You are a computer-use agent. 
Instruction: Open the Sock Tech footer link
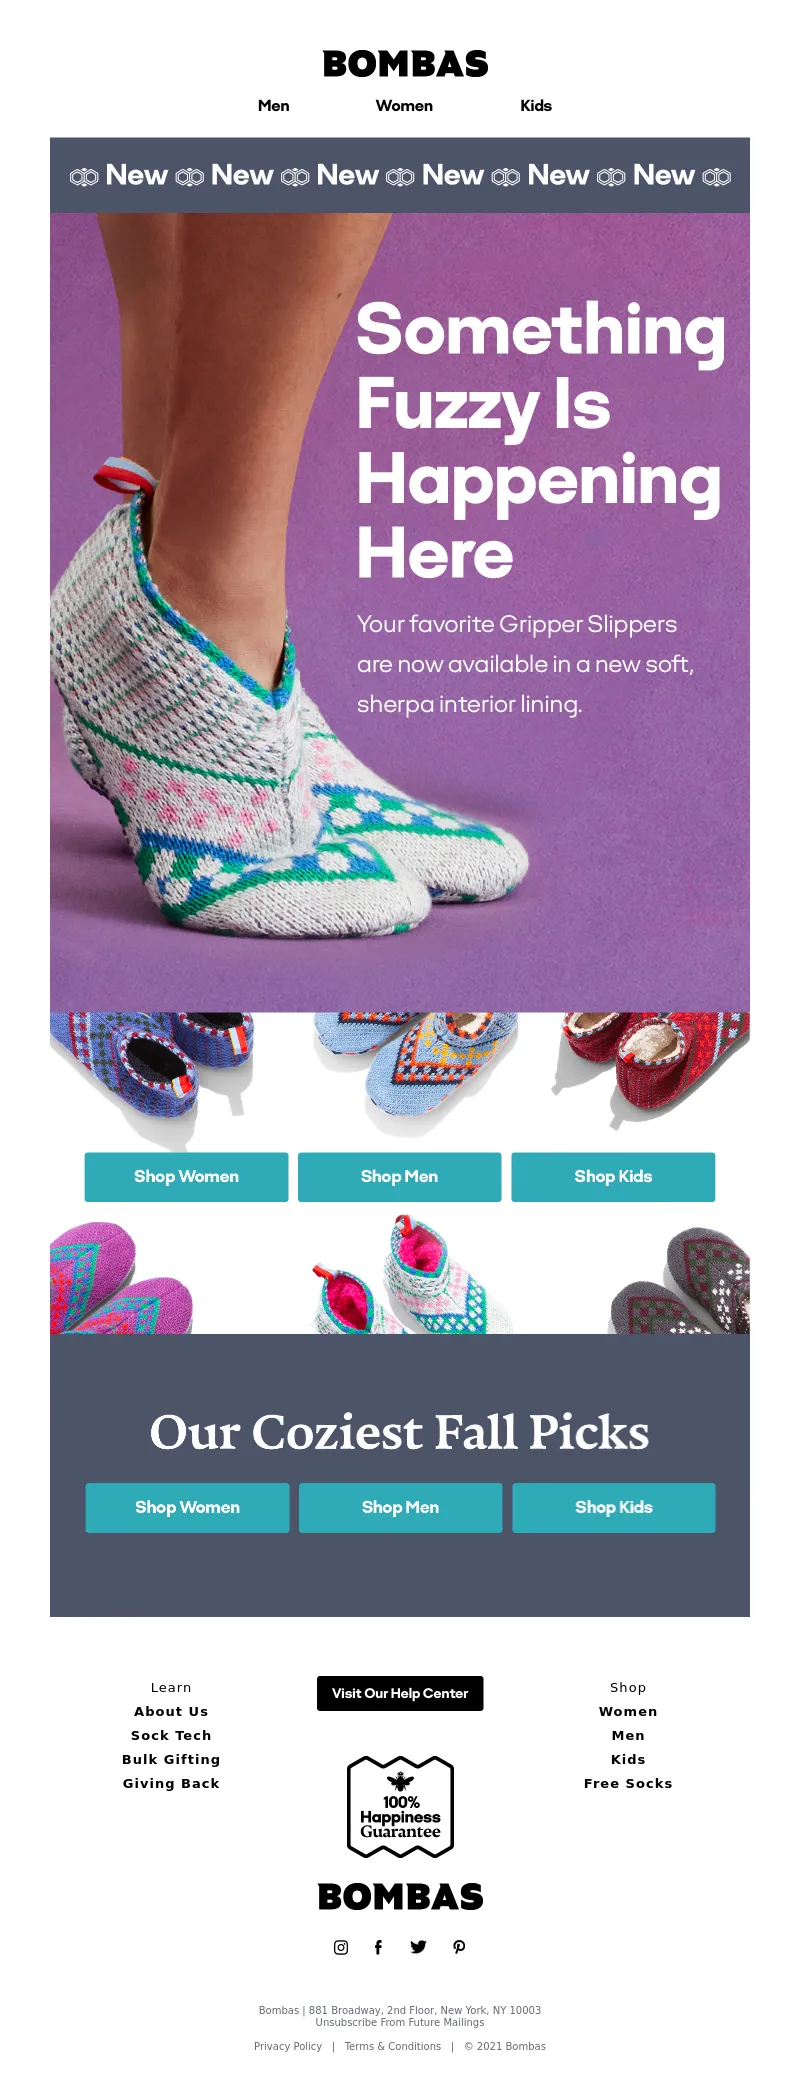click(171, 1736)
